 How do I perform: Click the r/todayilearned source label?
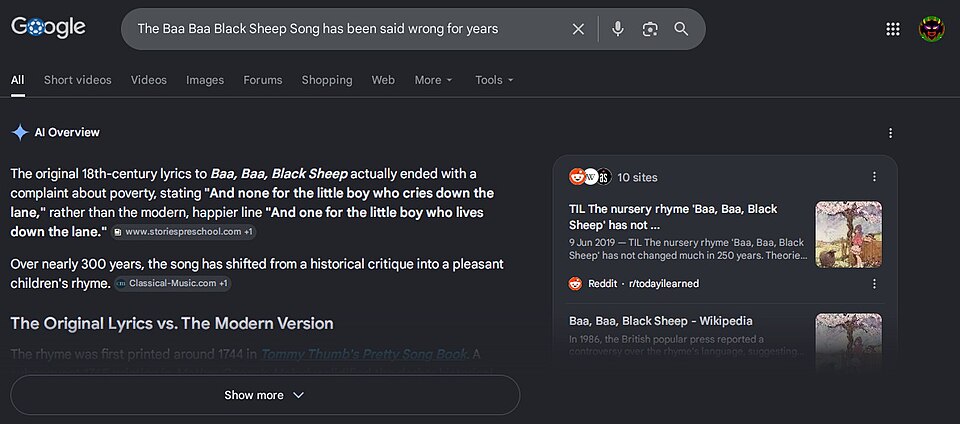click(664, 284)
